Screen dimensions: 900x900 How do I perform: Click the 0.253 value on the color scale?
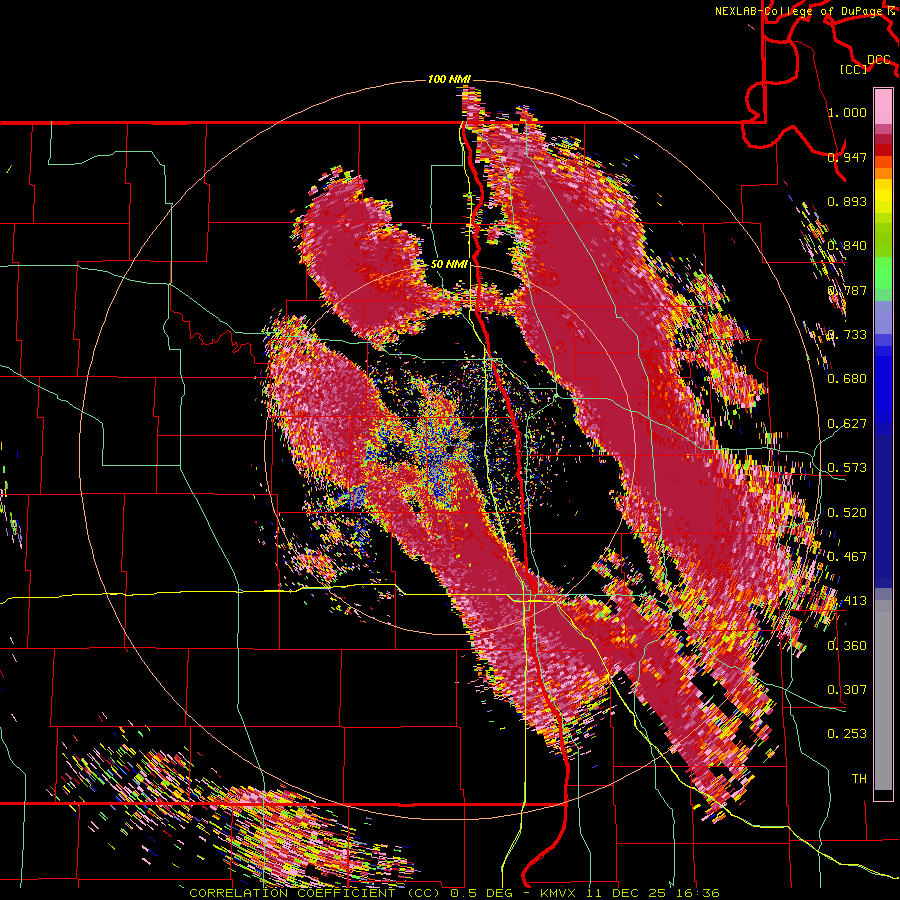[x=847, y=734]
